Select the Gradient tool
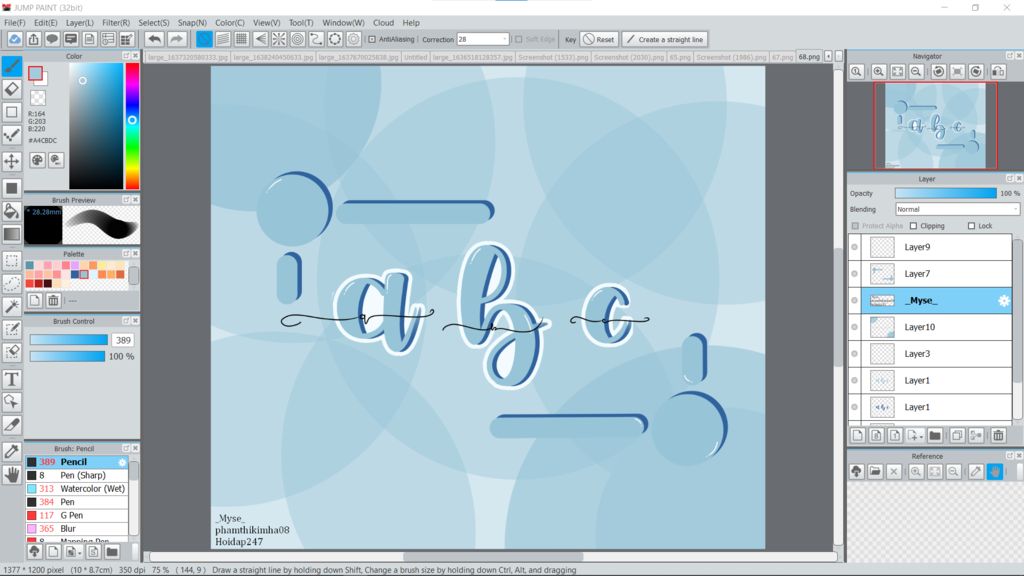Viewport: 1024px width, 576px height. (x=12, y=233)
